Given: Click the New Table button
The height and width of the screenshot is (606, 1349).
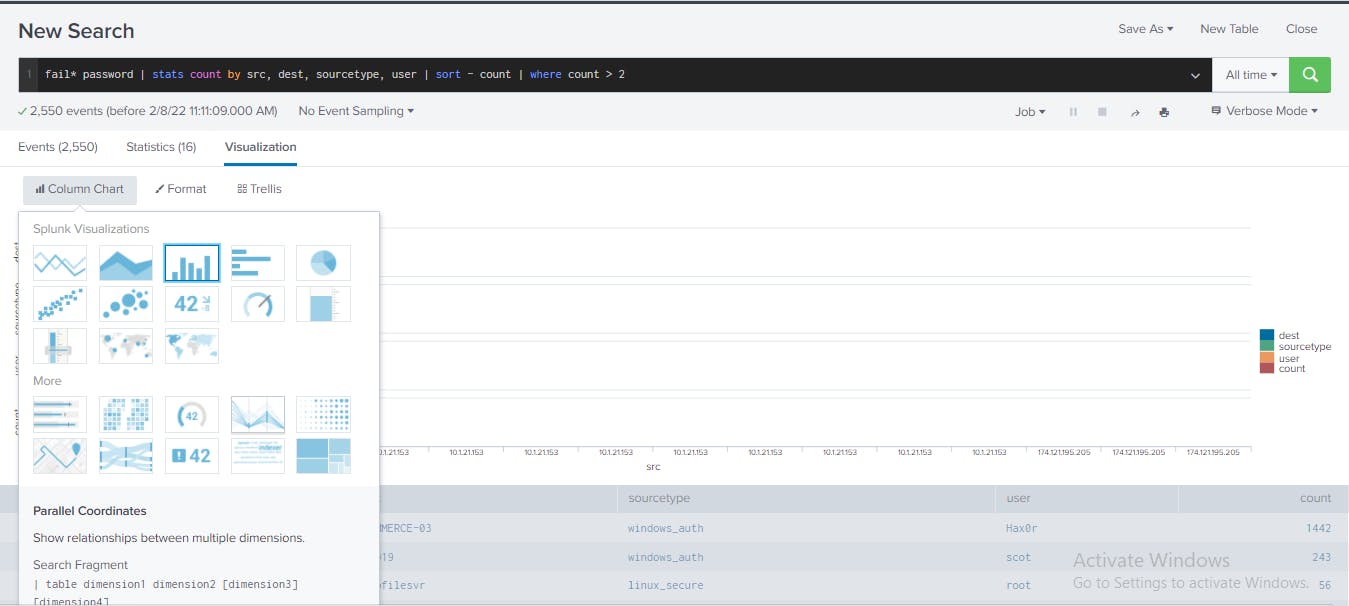Looking at the screenshot, I should pos(1229,29).
